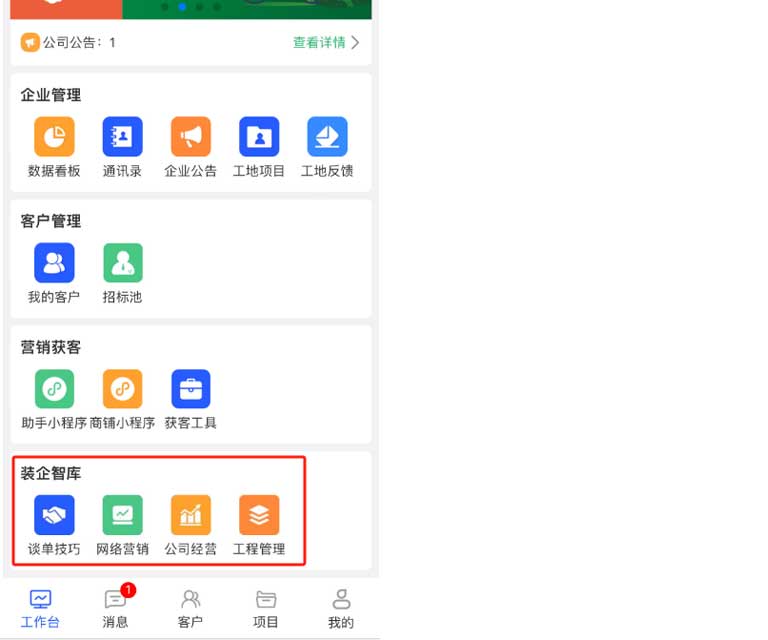
Task: Open 我的客户 icon
Action: tap(54, 263)
